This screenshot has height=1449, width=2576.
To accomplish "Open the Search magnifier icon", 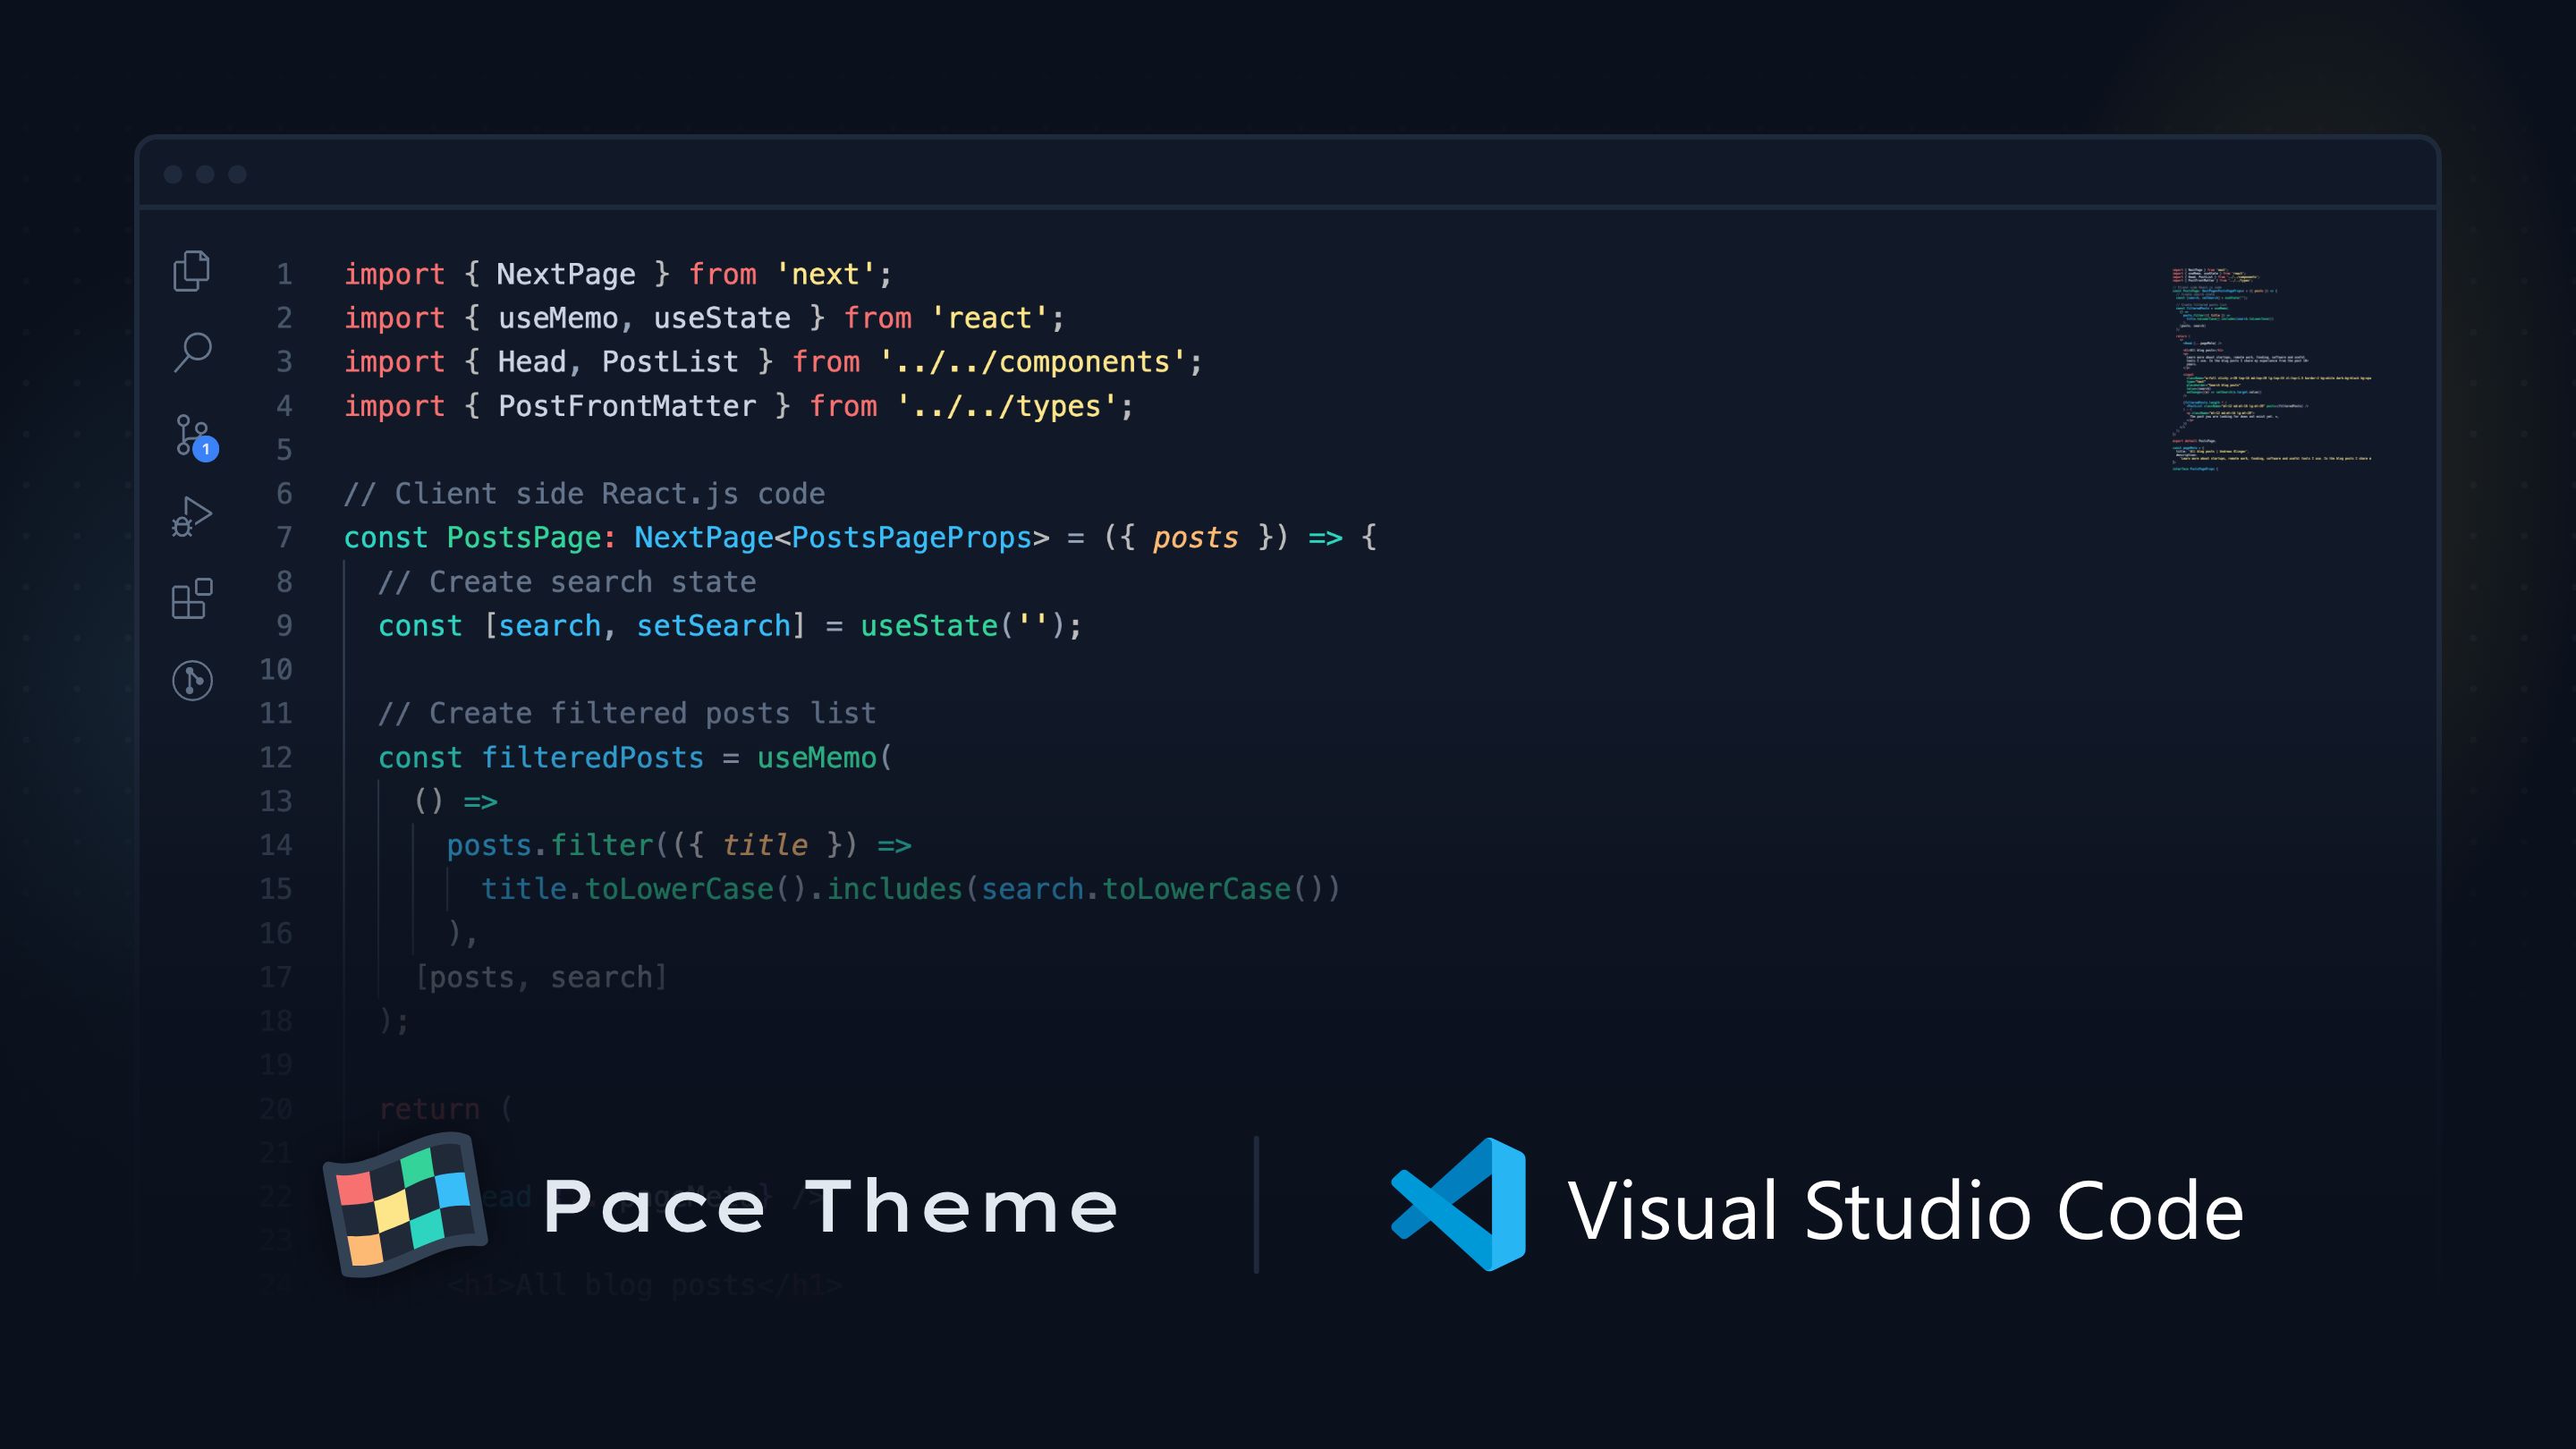I will [192, 352].
